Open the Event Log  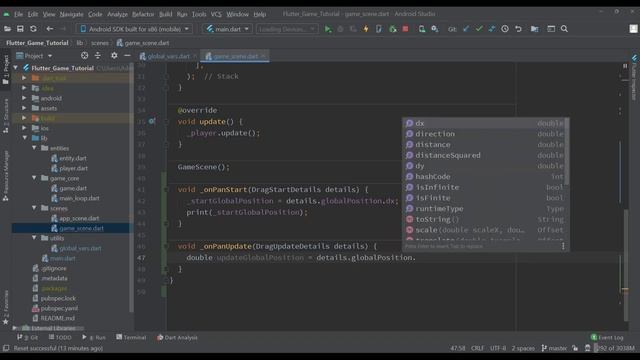pyautogui.click(x=607, y=338)
